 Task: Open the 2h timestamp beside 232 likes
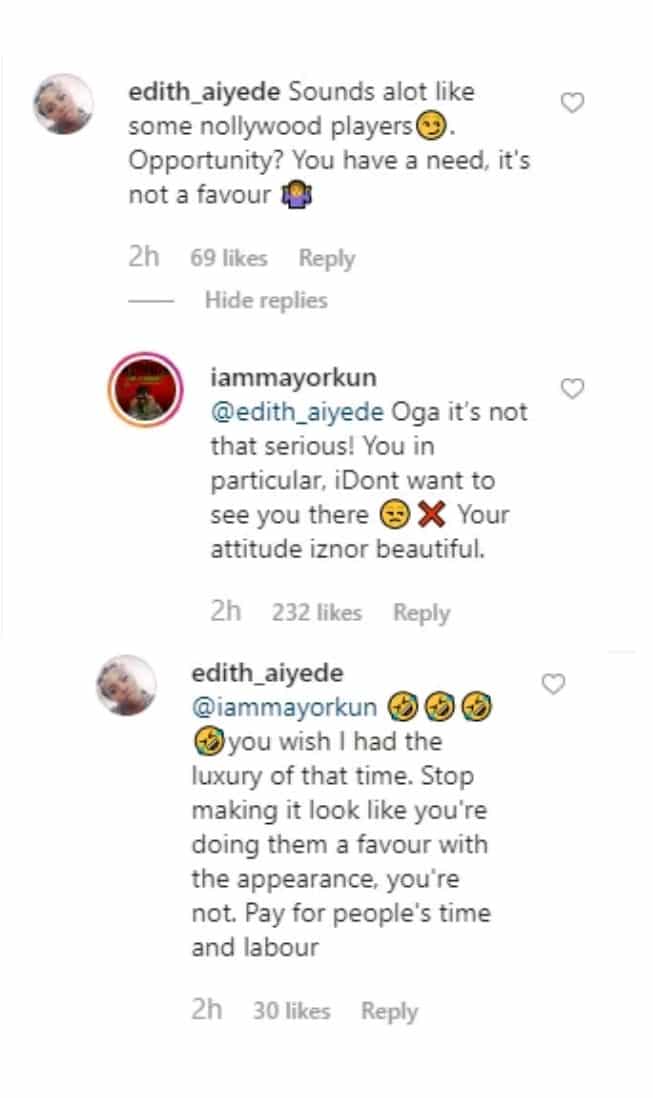pyautogui.click(x=226, y=611)
